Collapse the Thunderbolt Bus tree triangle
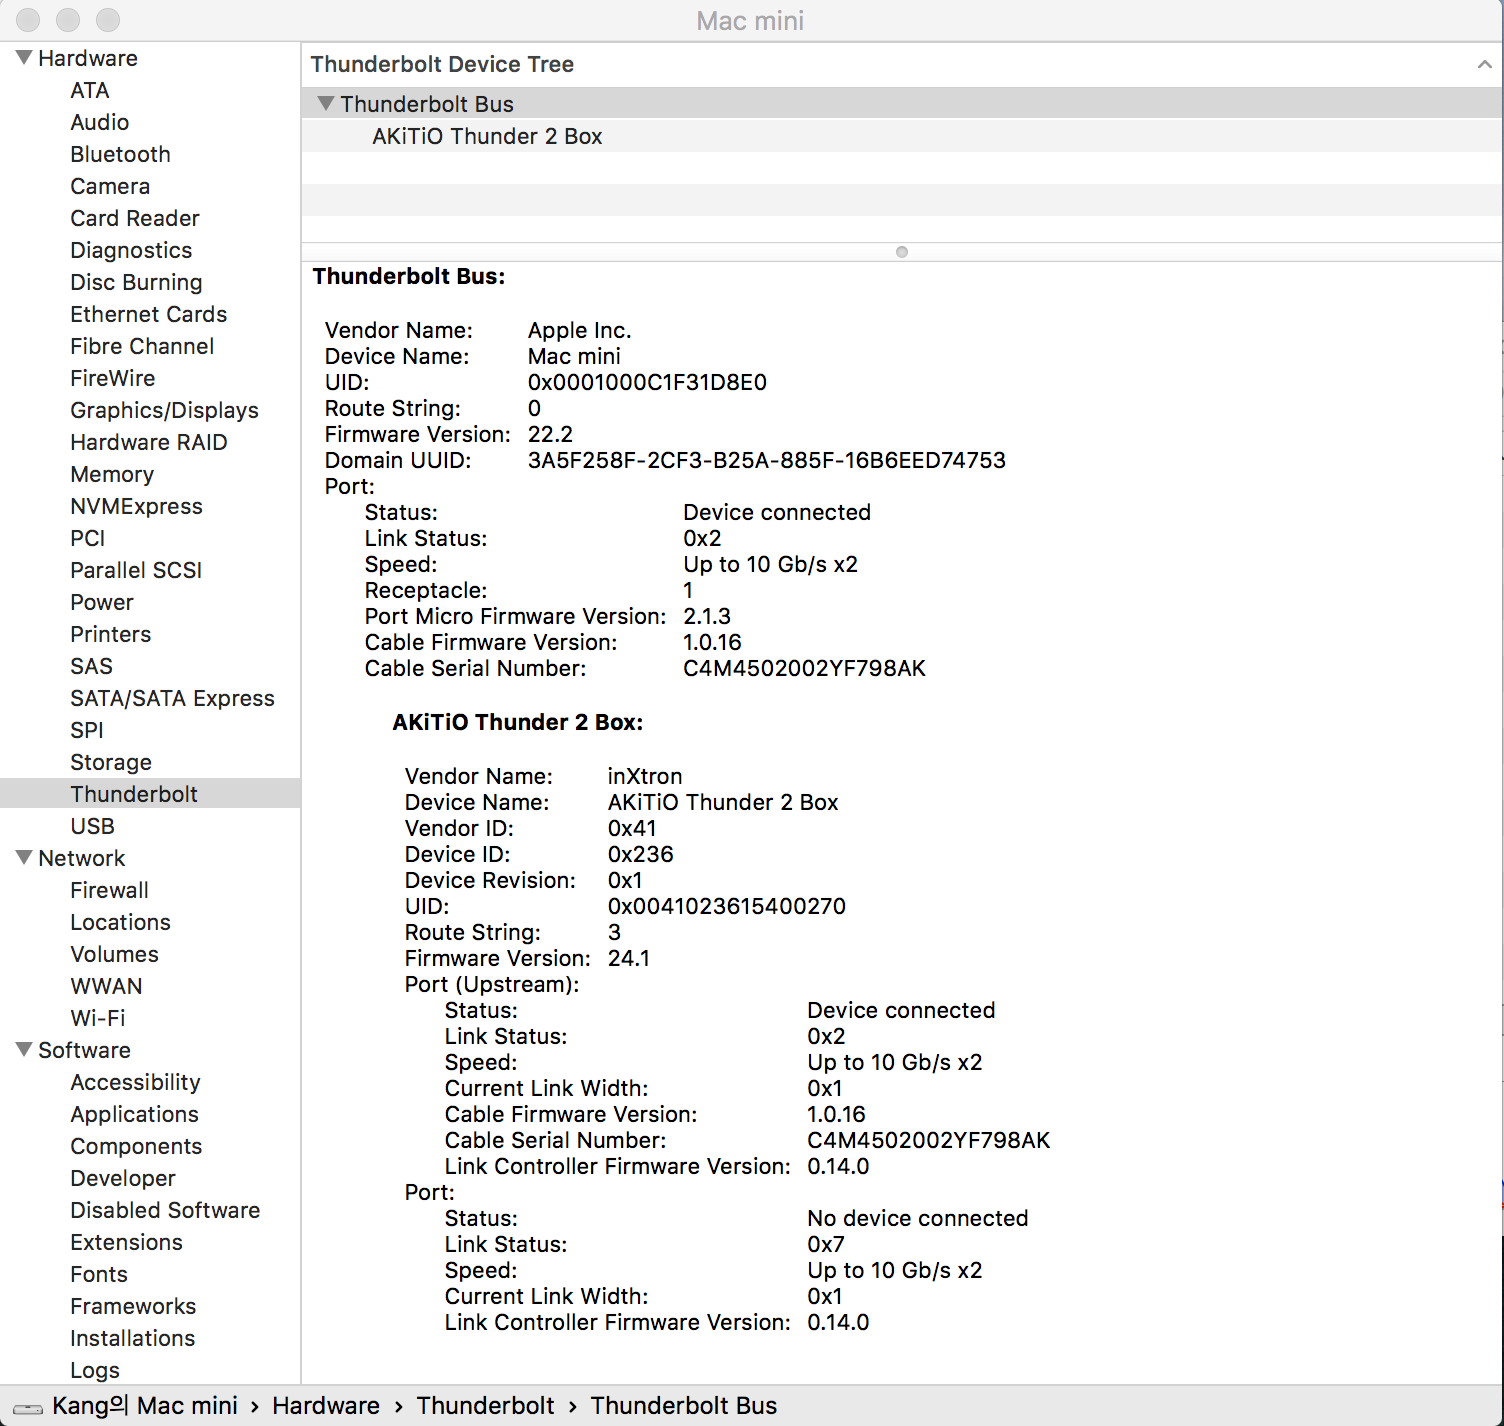The image size is (1504, 1426). (325, 103)
